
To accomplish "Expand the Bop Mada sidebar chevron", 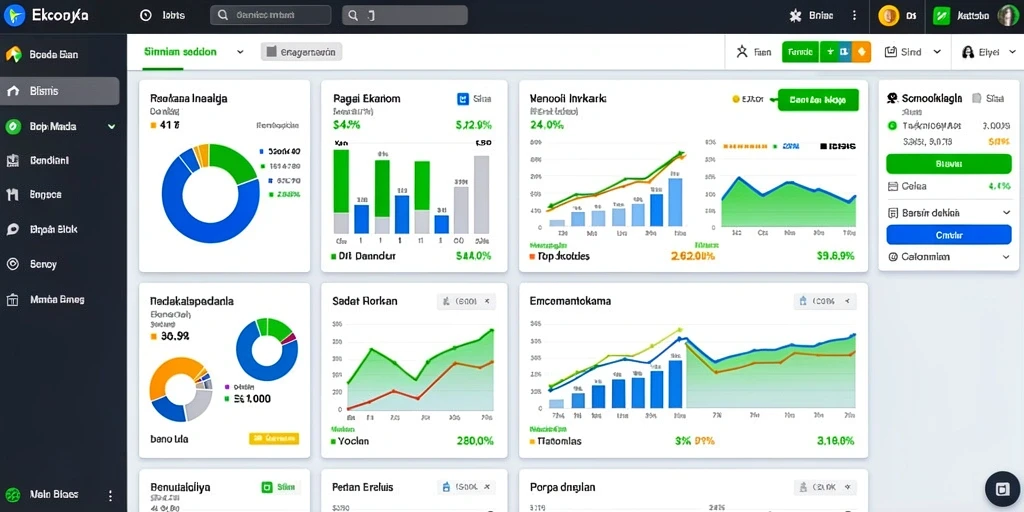I will [x=111, y=127].
